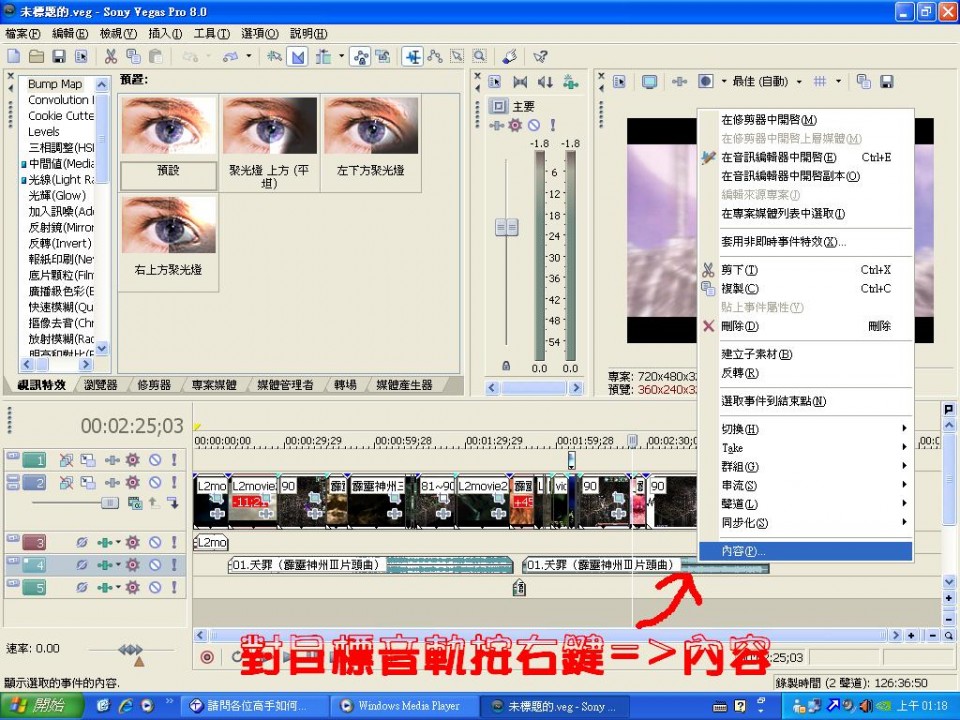Click the Record button in transport bar
Viewport: 960px width, 720px height.
coord(208,657)
